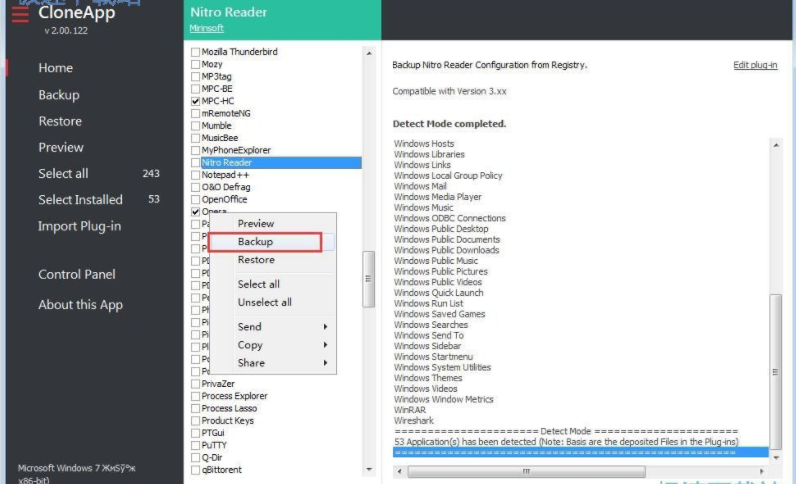Open Import Plug-in
Viewport: 796px width, 484px height.
(x=79, y=226)
